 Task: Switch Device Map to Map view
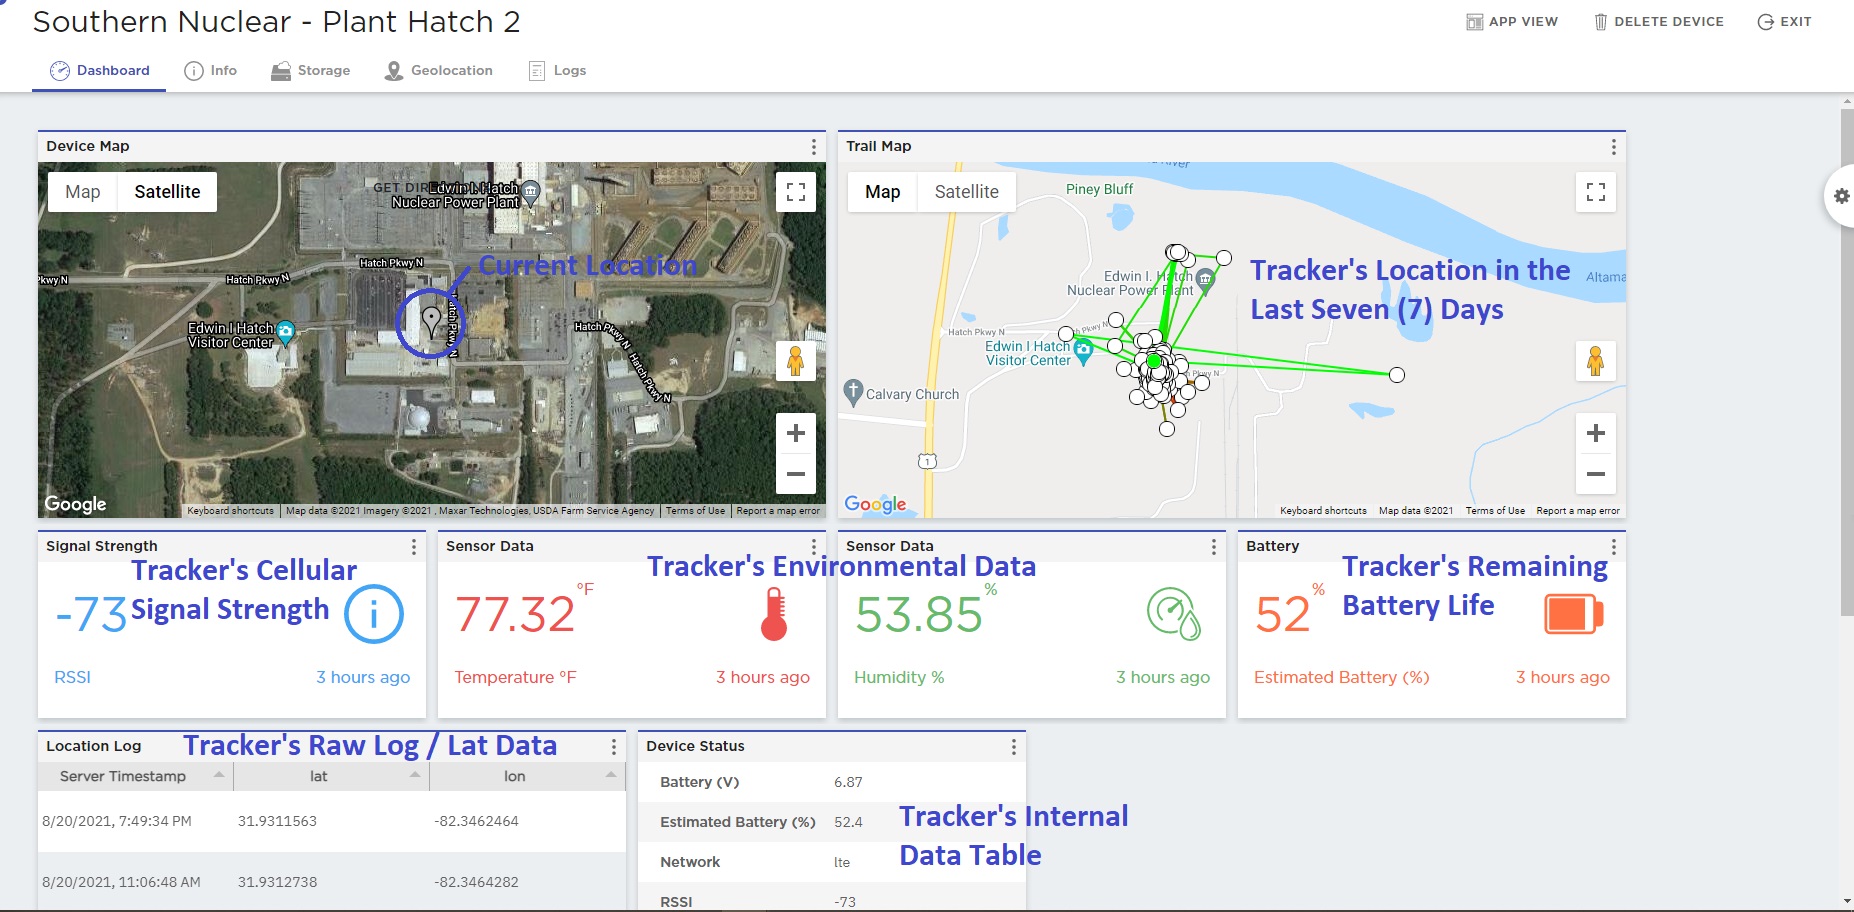[83, 192]
